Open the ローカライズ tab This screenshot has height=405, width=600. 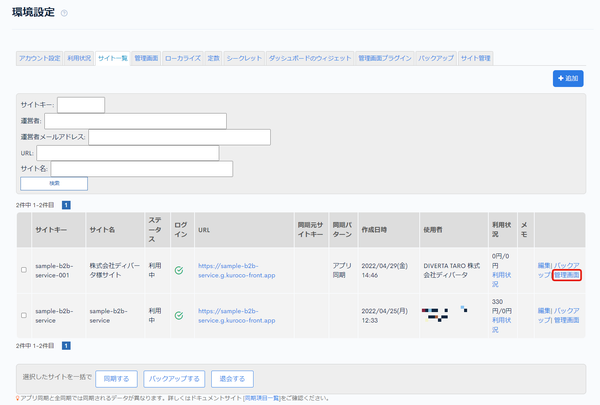pyautogui.click(x=183, y=58)
